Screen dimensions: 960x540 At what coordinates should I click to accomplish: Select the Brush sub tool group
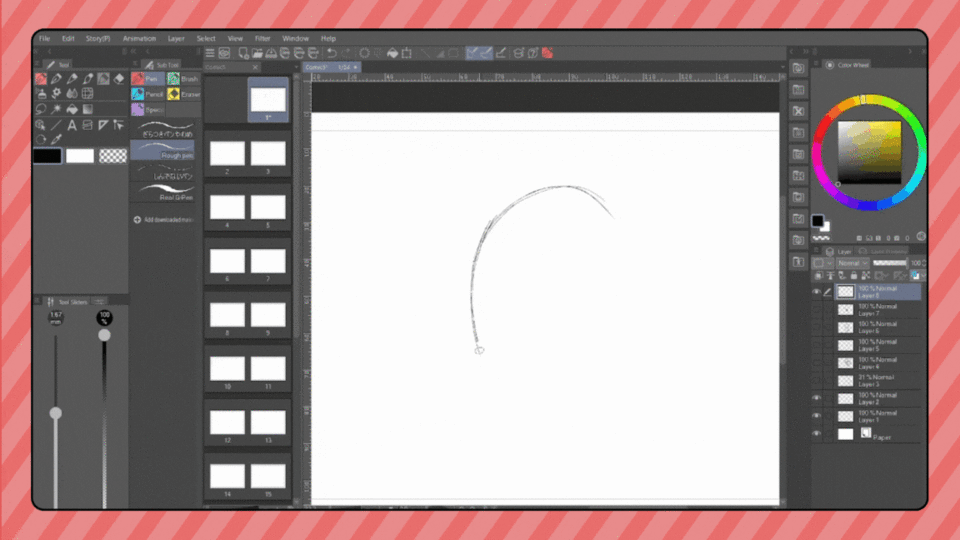184,78
